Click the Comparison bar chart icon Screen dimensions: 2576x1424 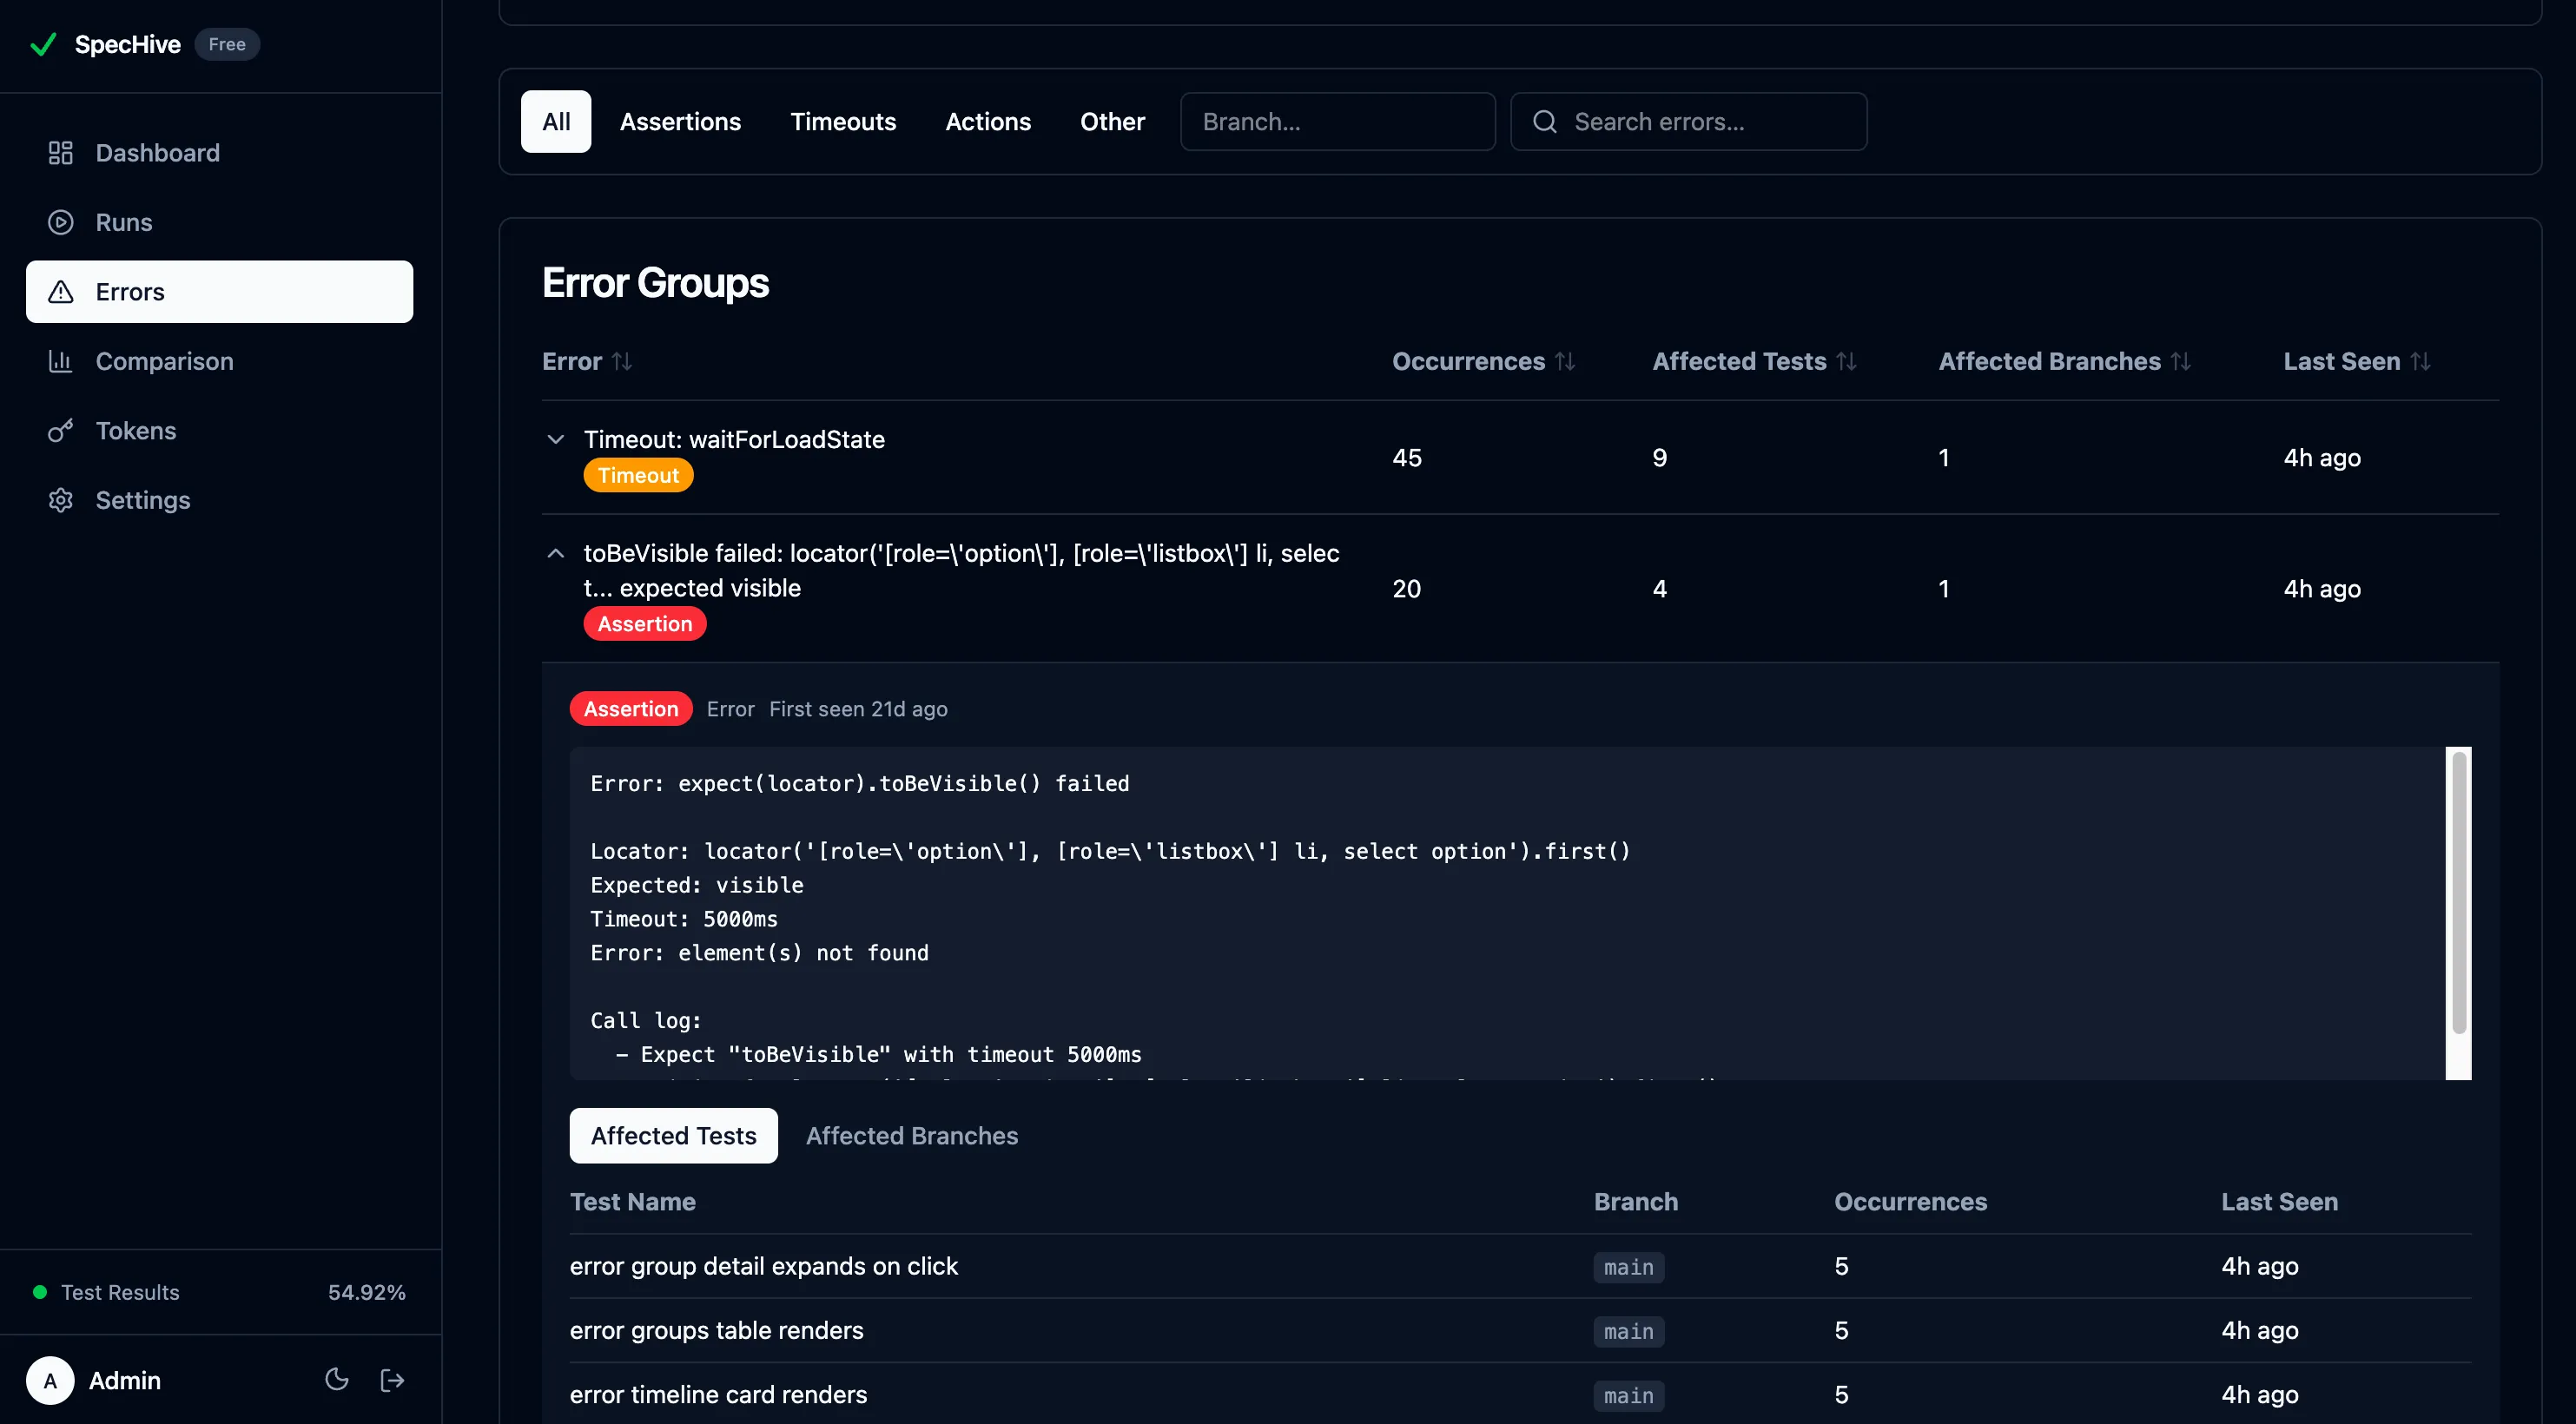[61, 361]
